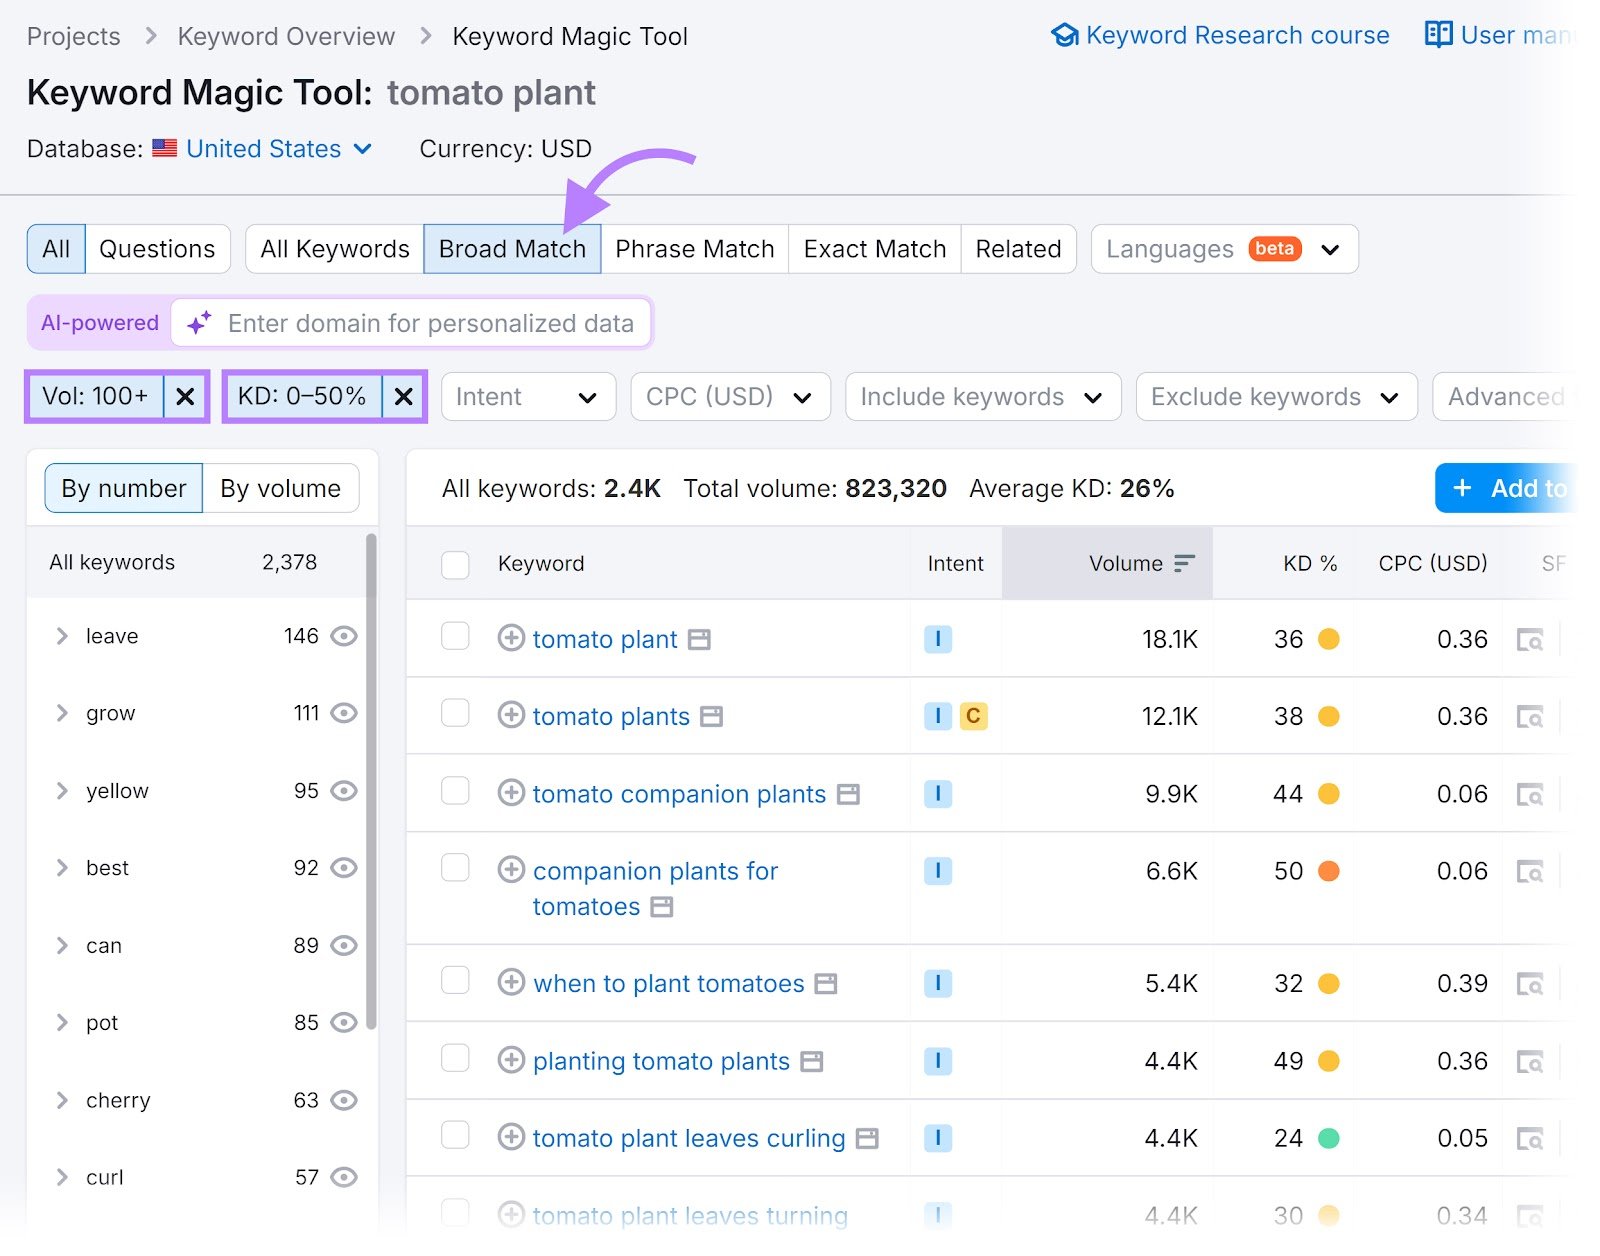The height and width of the screenshot is (1256, 1600).
Task: Select all keywords via the header checkbox
Action: pos(455,564)
